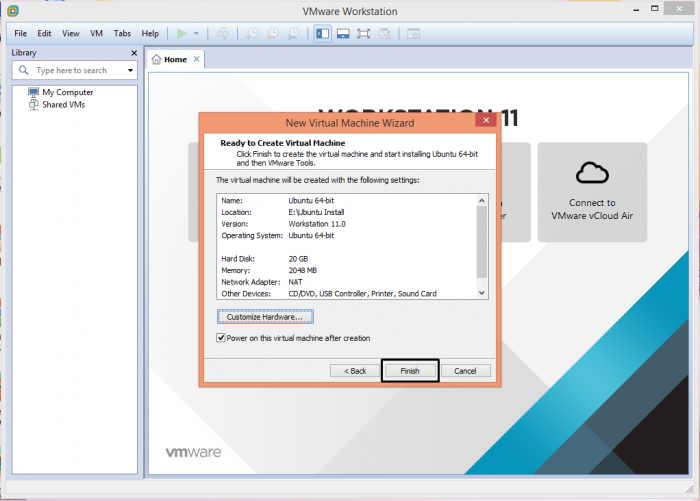This screenshot has width=700, height=501.
Task: Click the green Power On play icon
Action: pos(181,33)
